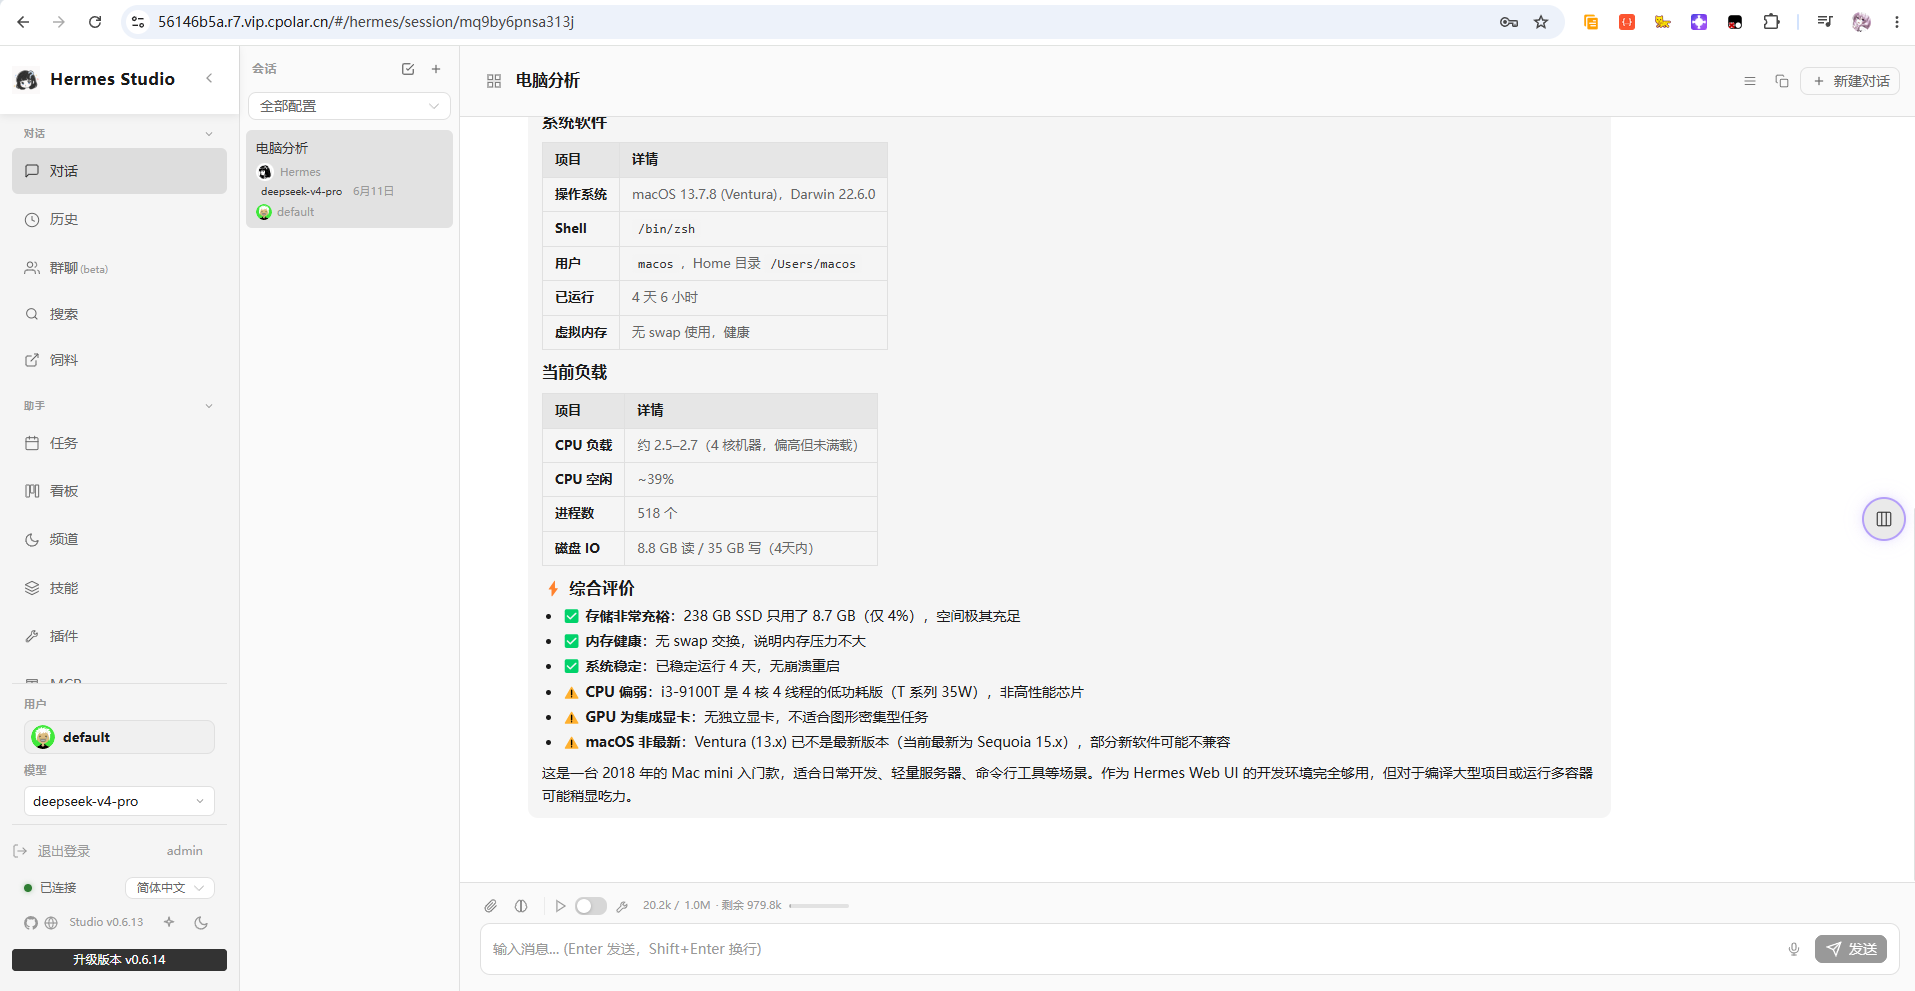The width and height of the screenshot is (1915, 991).
Task: Click the Hermes Studio logo
Action: pyautogui.click(x=27, y=79)
